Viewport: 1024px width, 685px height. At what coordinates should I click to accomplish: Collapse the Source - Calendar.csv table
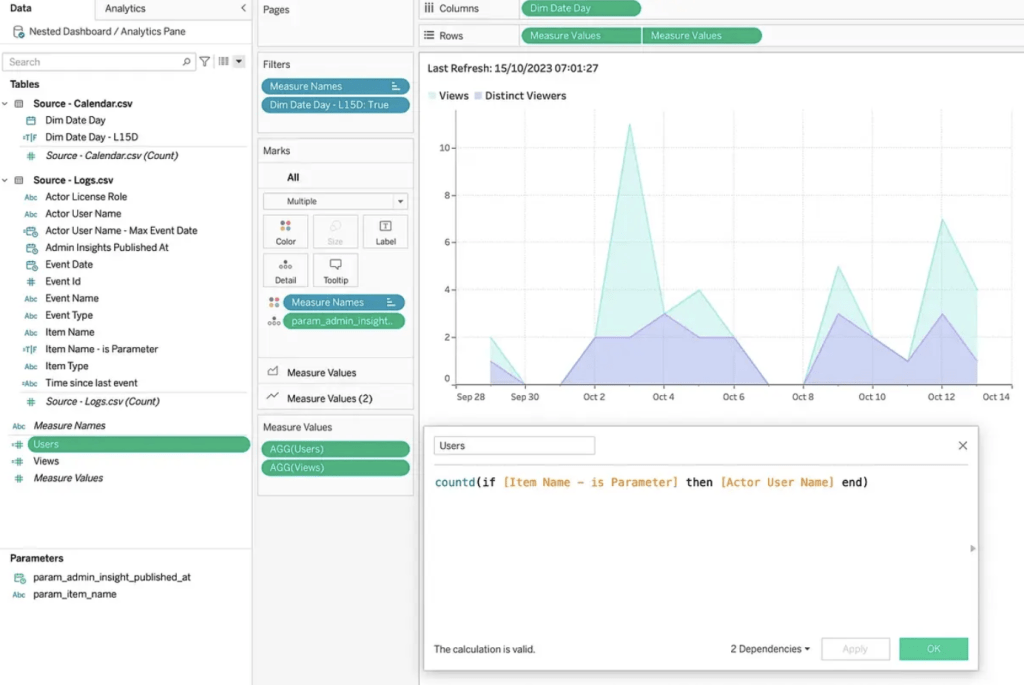point(5,104)
